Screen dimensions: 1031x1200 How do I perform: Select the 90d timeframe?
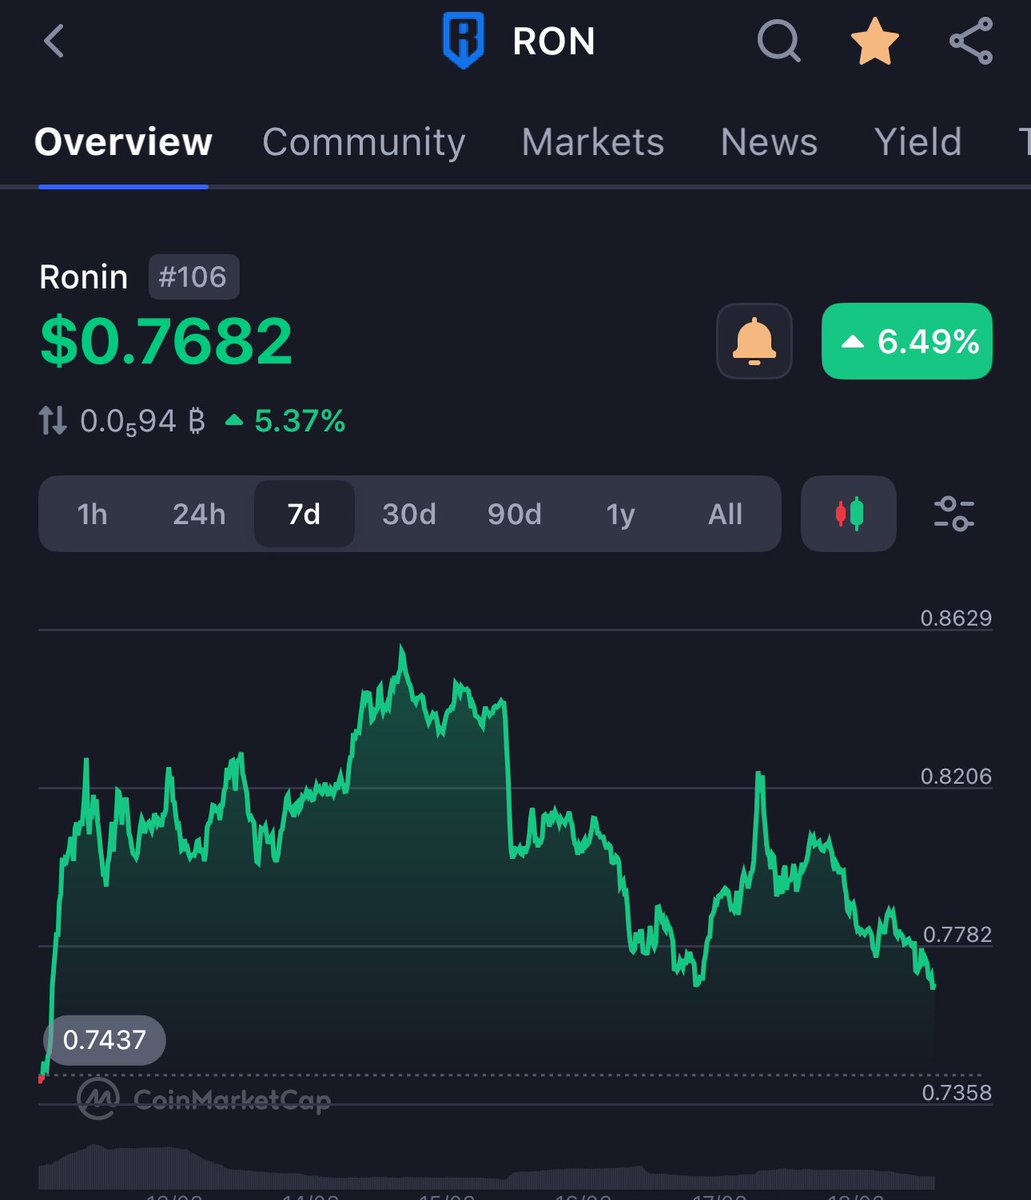click(514, 514)
